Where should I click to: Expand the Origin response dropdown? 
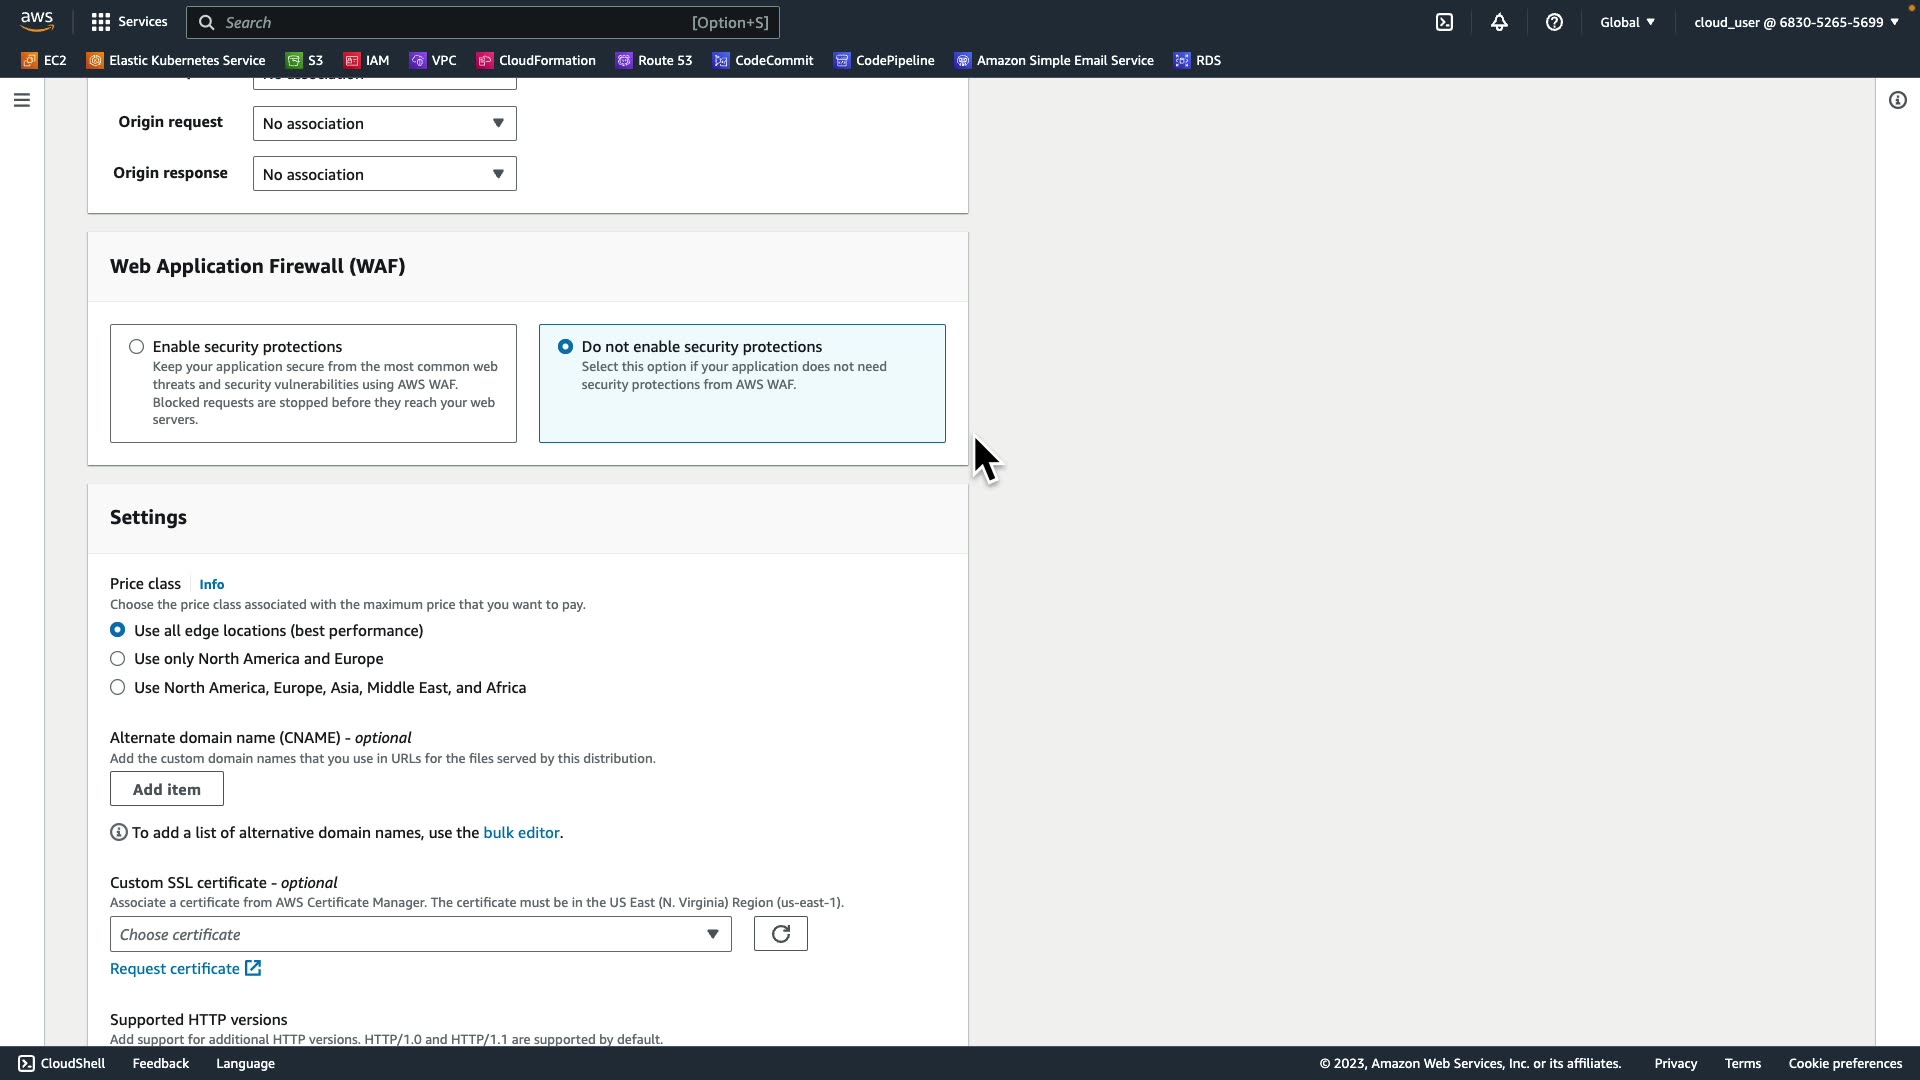pos(384,174)
